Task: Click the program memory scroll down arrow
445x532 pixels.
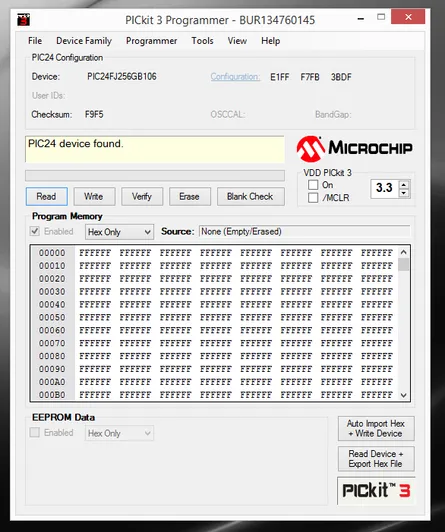Action: tap(404, 395)
